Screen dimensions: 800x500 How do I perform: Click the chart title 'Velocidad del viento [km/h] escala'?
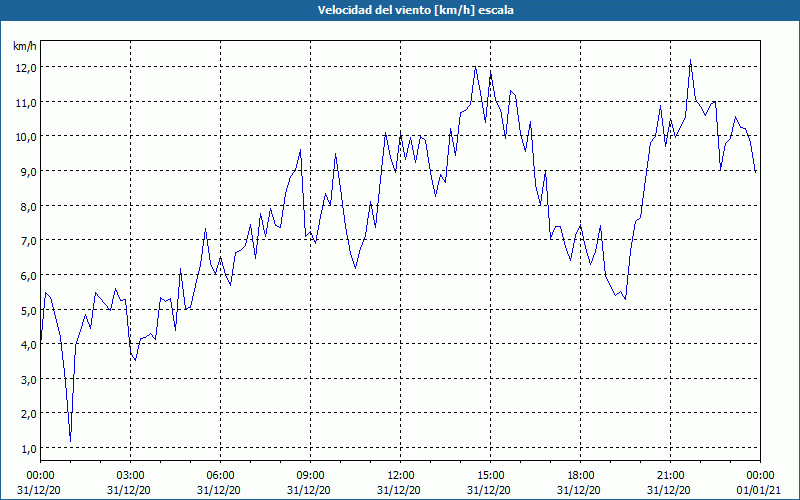[x=415, y=10]
